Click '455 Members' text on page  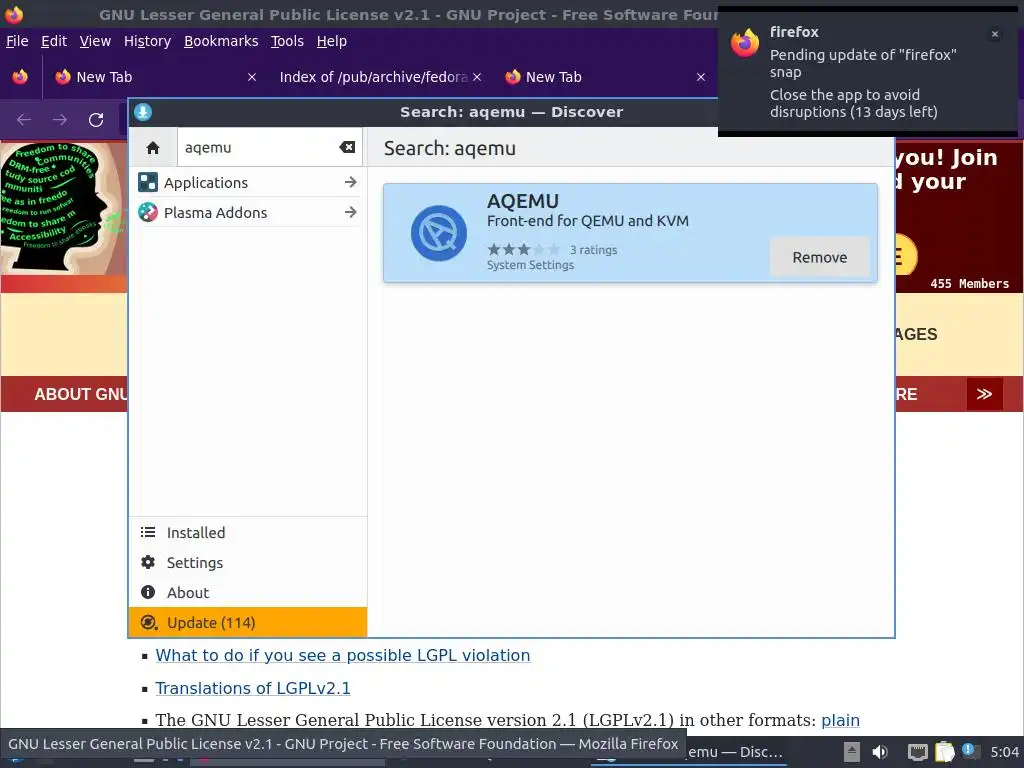(969, 283)
